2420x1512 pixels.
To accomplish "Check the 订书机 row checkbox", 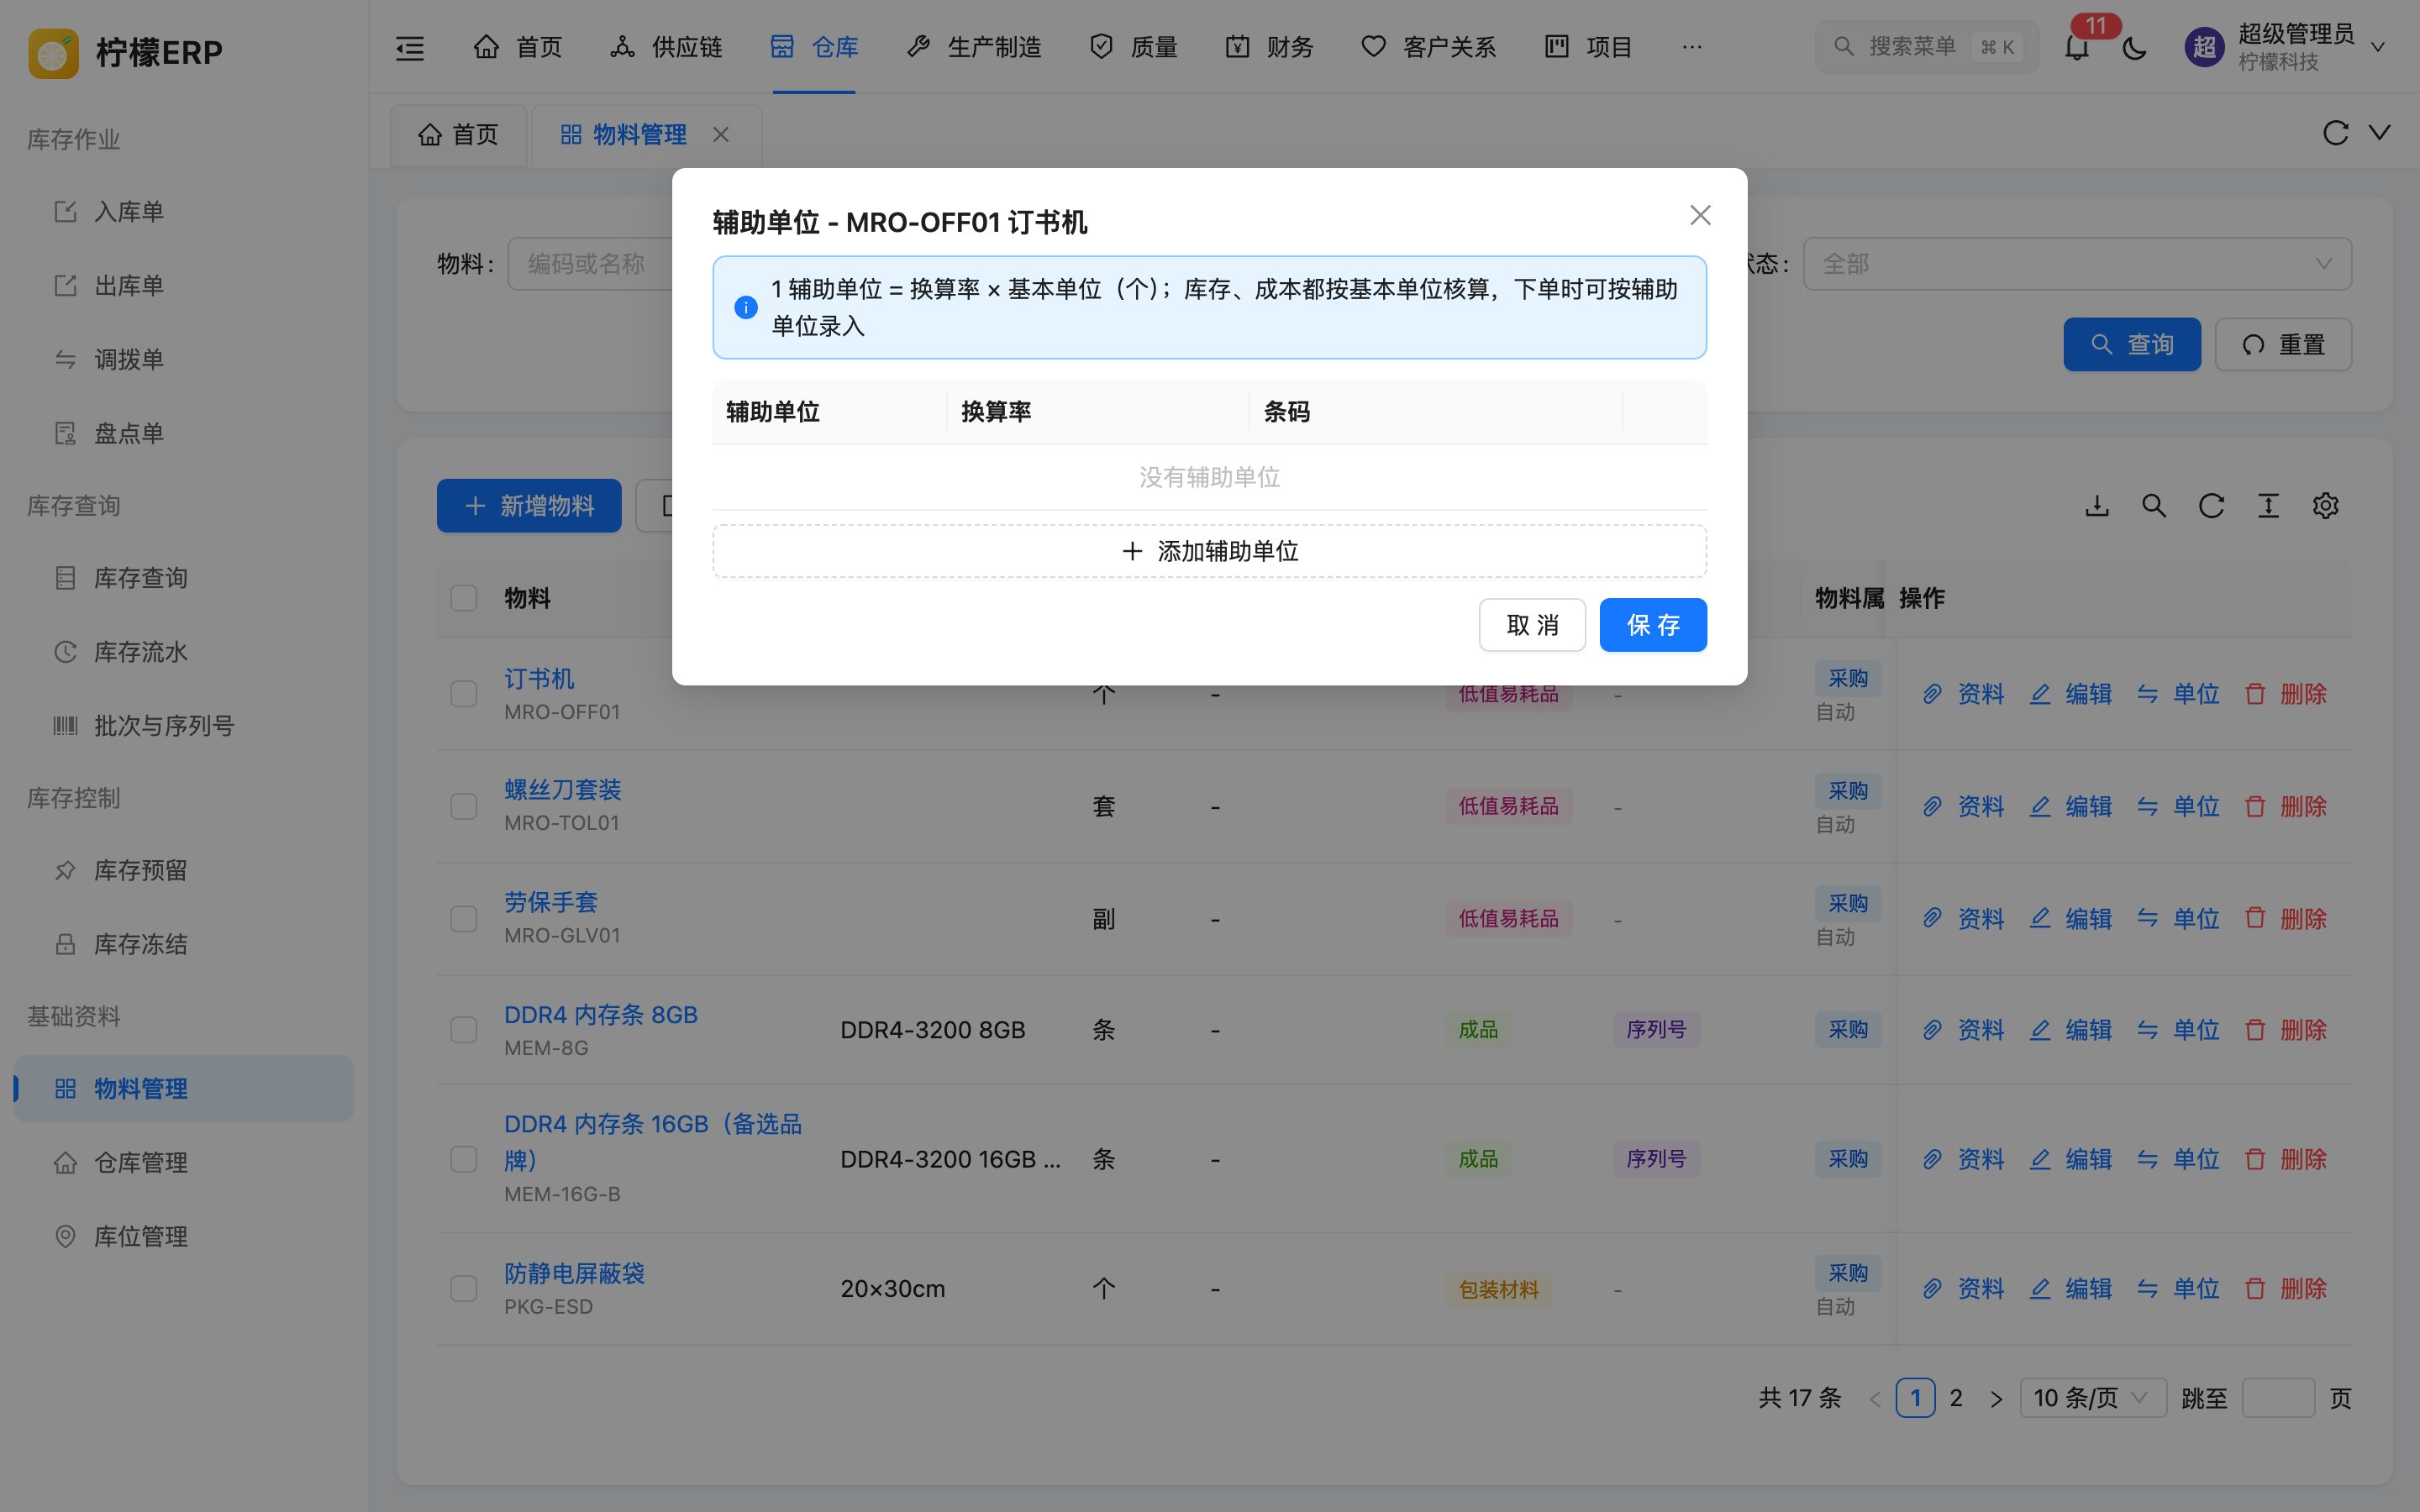I will pos(464,694).
